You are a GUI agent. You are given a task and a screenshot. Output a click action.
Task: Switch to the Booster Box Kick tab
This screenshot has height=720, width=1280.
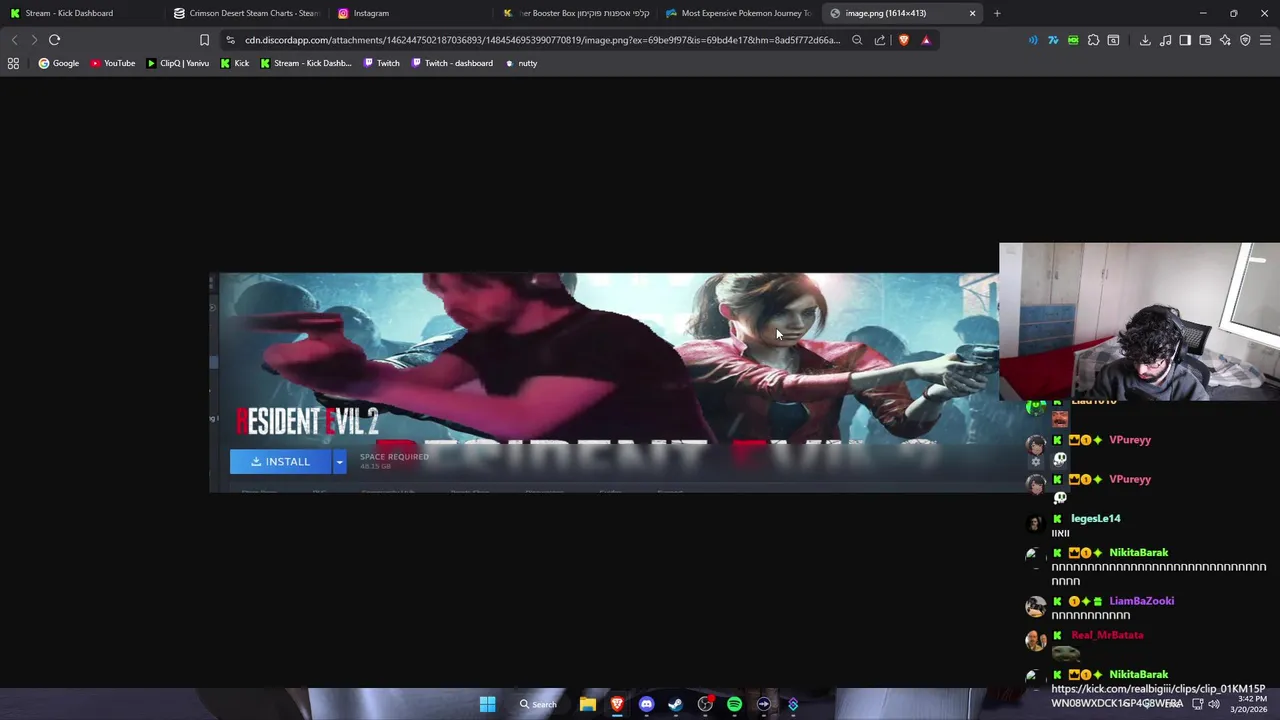click(x=577, y=13)
